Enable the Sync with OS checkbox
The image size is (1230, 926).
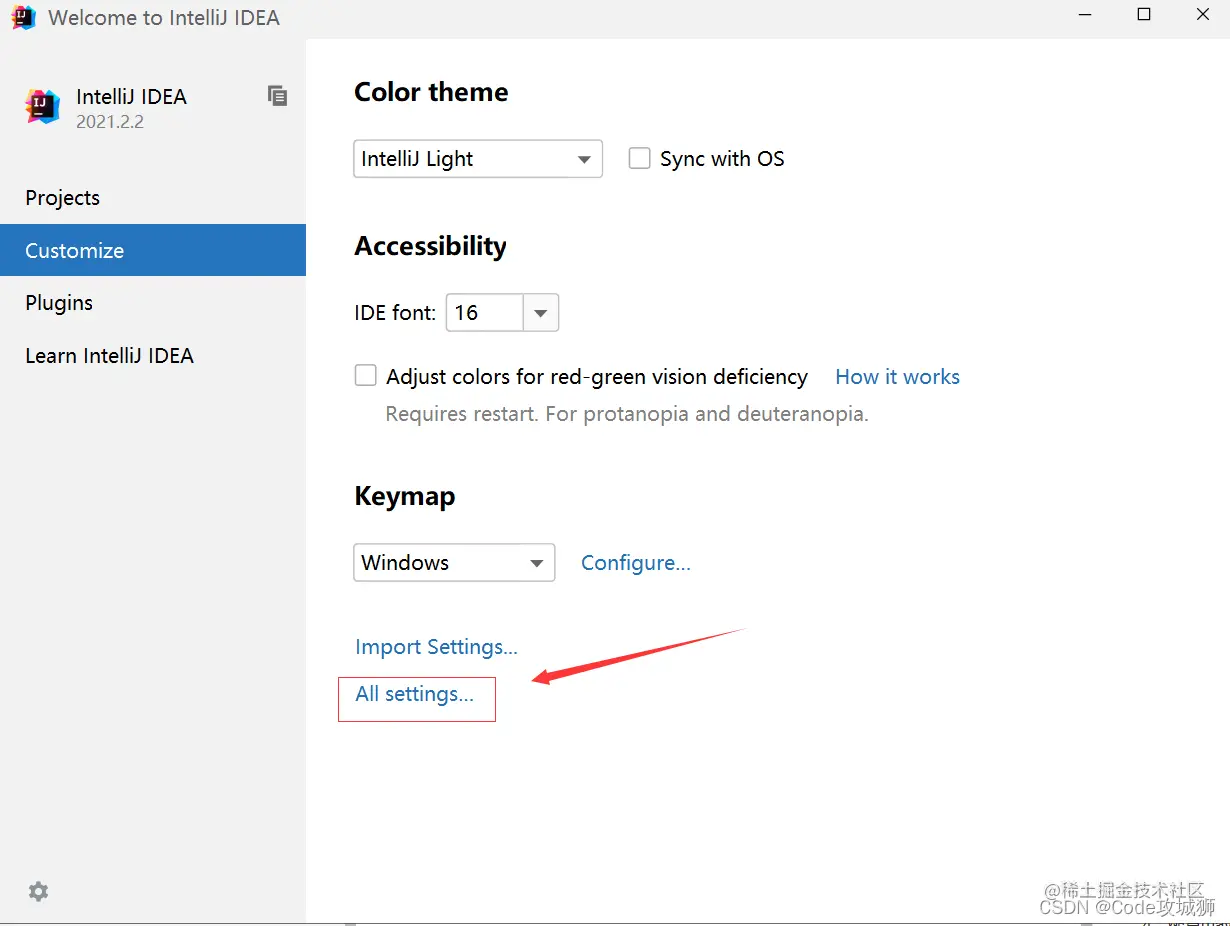(640, 158)
